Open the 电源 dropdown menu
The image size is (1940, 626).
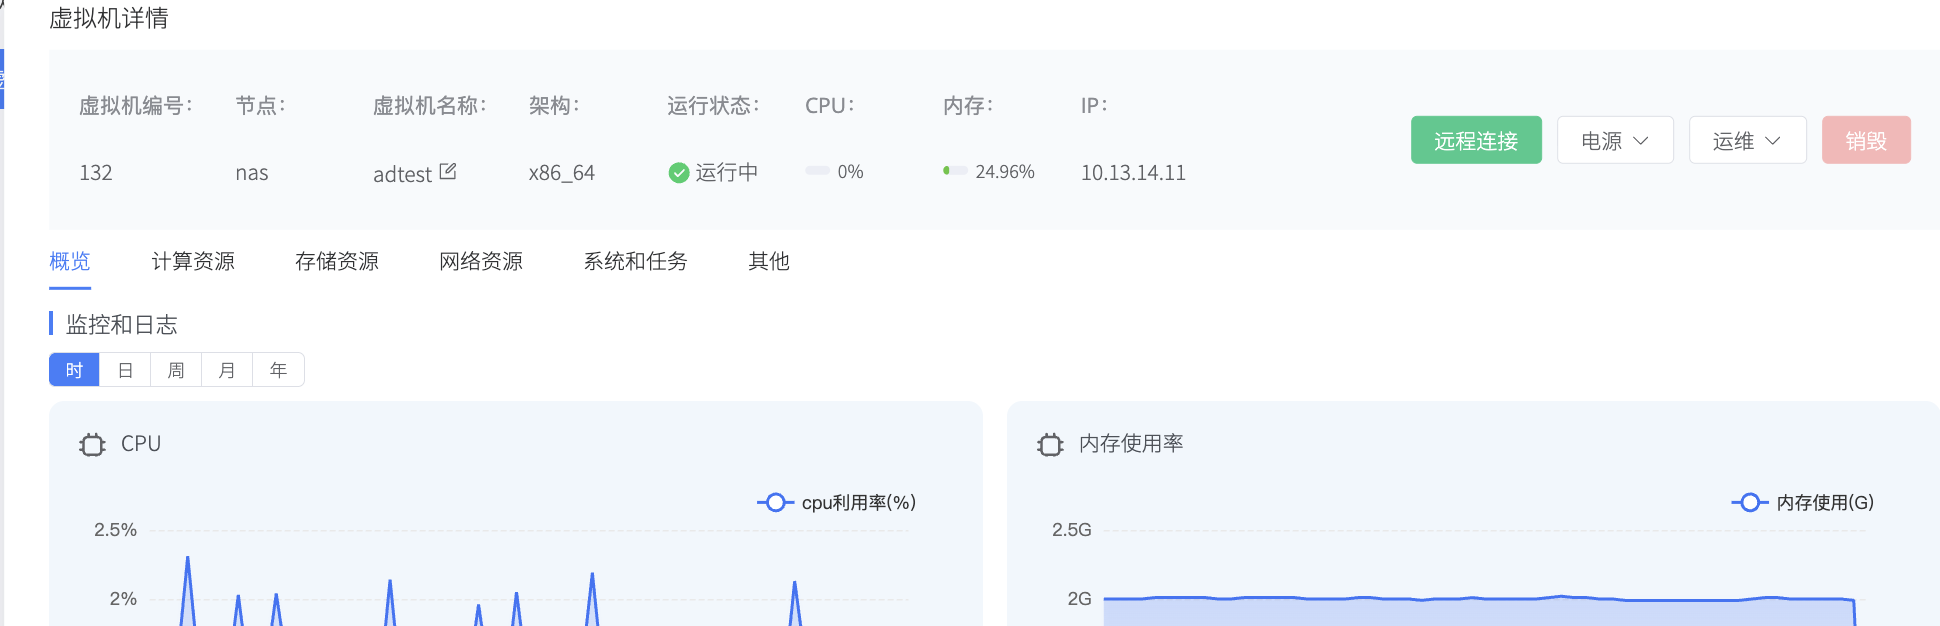point(1615,140)
